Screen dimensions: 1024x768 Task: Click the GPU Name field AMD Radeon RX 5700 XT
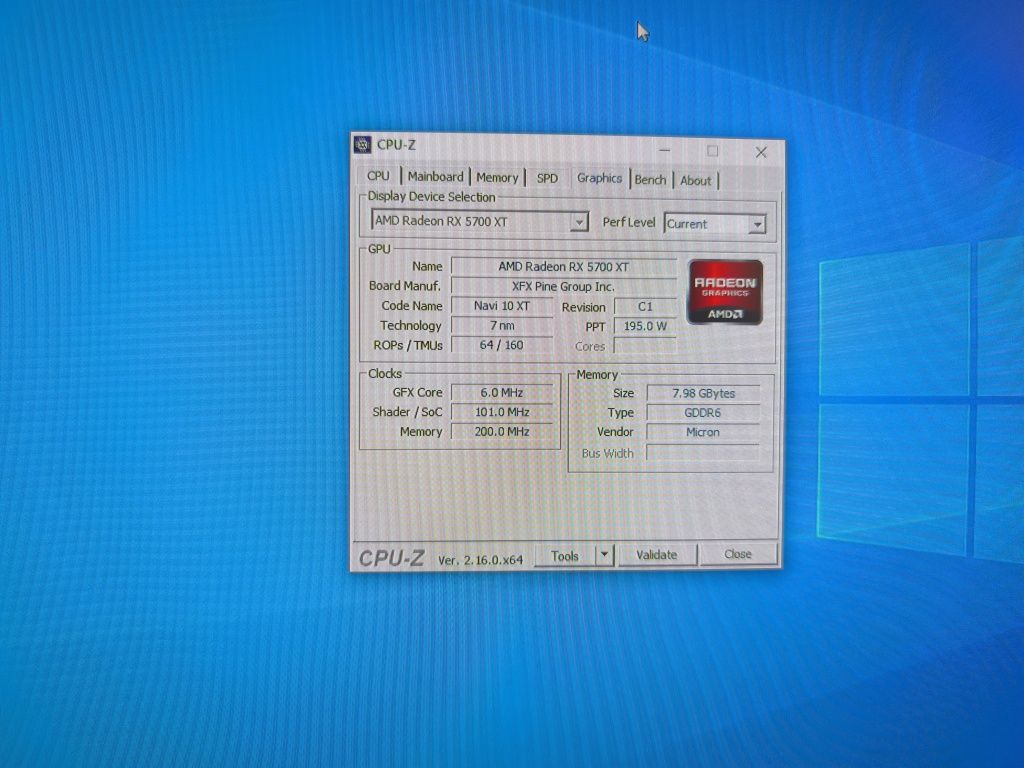pos(564,267)
